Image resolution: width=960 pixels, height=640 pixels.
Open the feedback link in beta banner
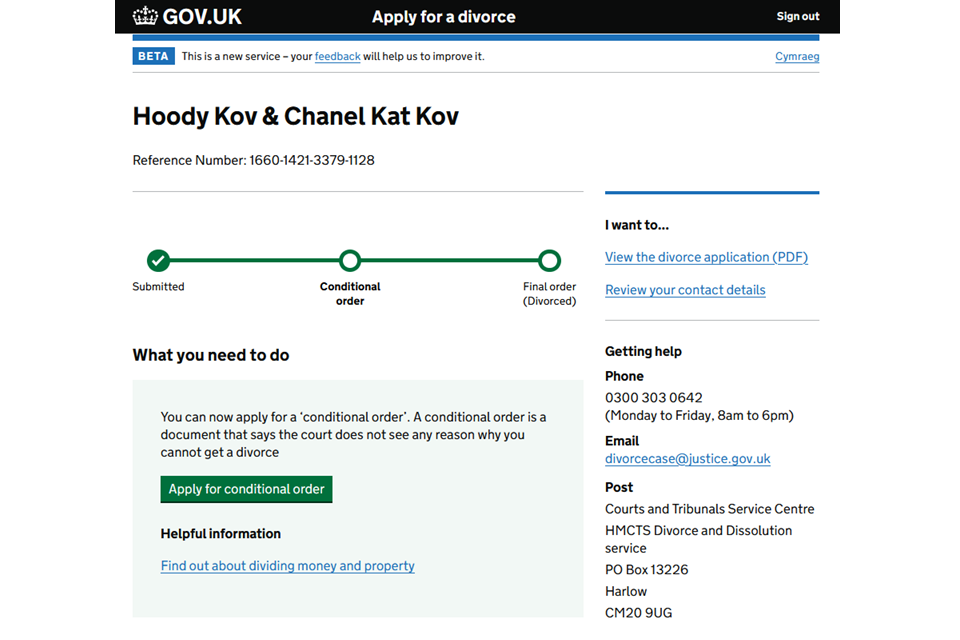point(337,57)
